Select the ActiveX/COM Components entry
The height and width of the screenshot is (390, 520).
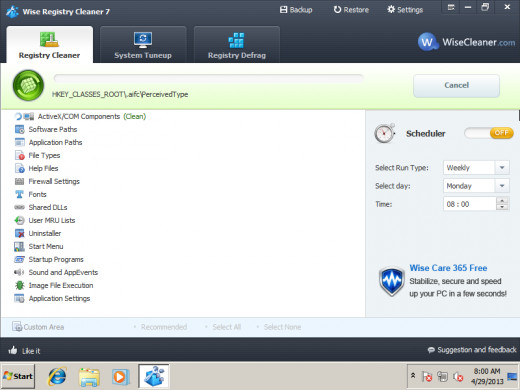point(79,116)
